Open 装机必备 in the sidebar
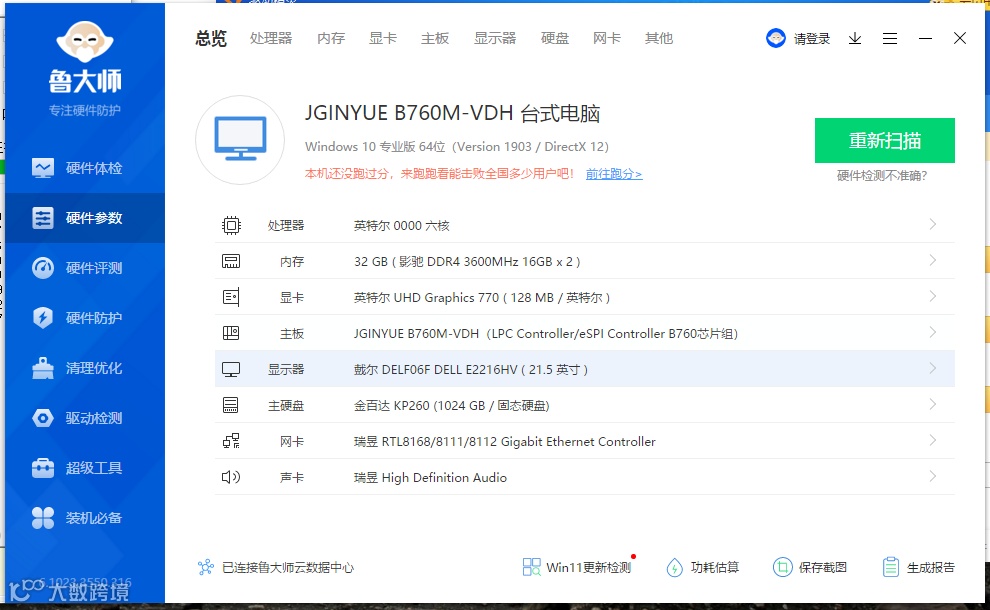This screenshot has height=610, width=990. pos(85,518)
